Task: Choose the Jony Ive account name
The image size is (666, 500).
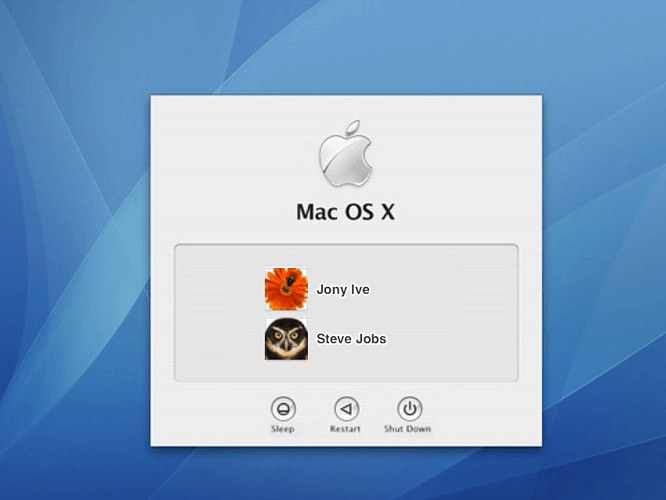Action: [343, 289]
